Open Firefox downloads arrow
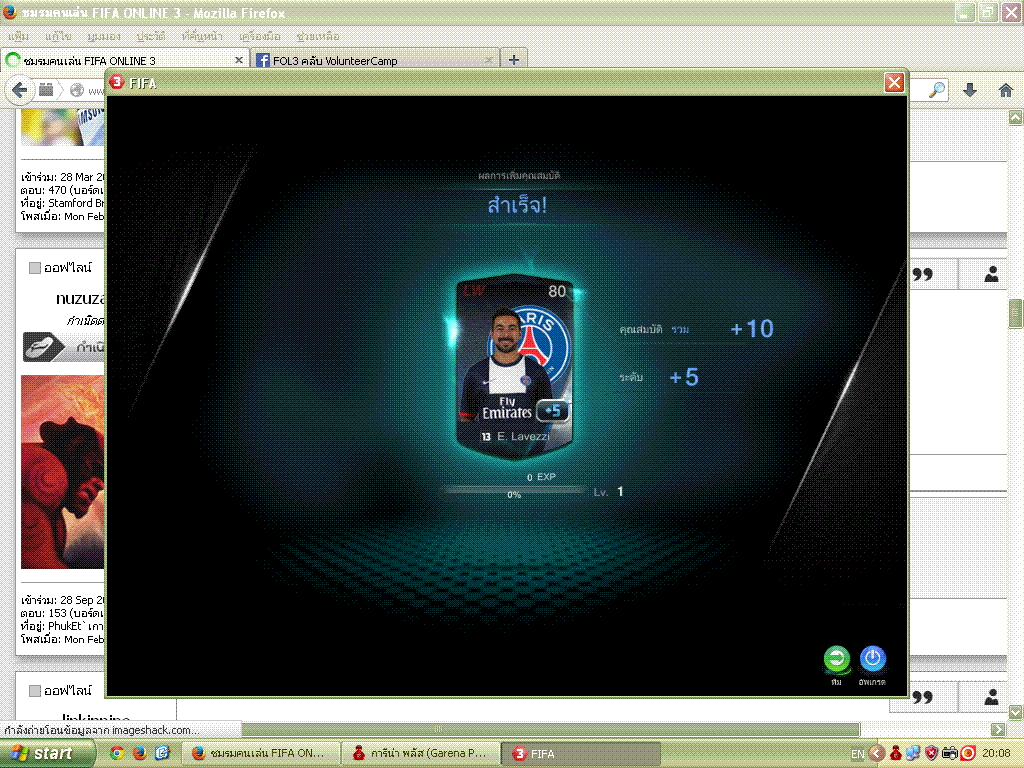 pos(970,90)
